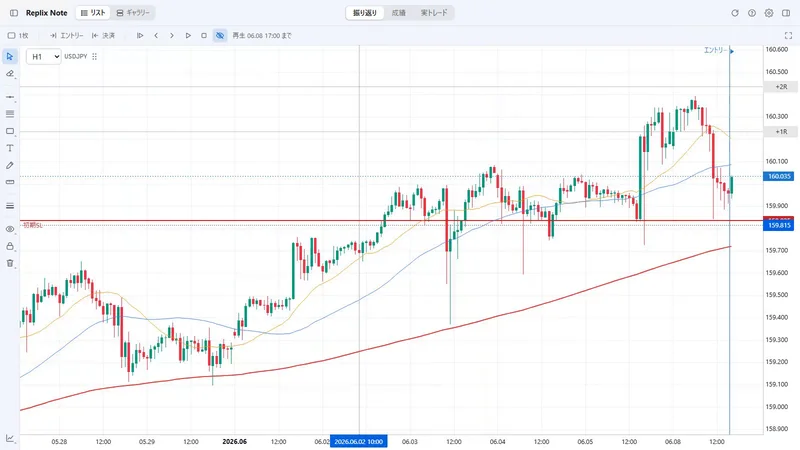Click the play replay button

[x=188, y=35]
